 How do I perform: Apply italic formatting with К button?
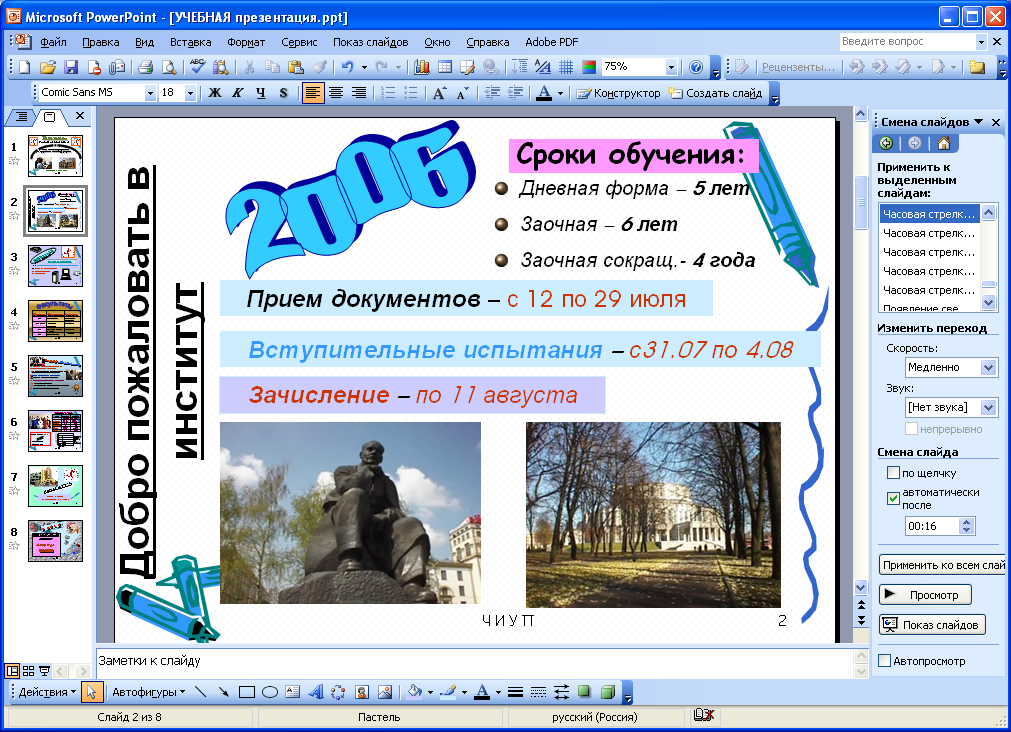pyautogui.click(x=237, y=93)
